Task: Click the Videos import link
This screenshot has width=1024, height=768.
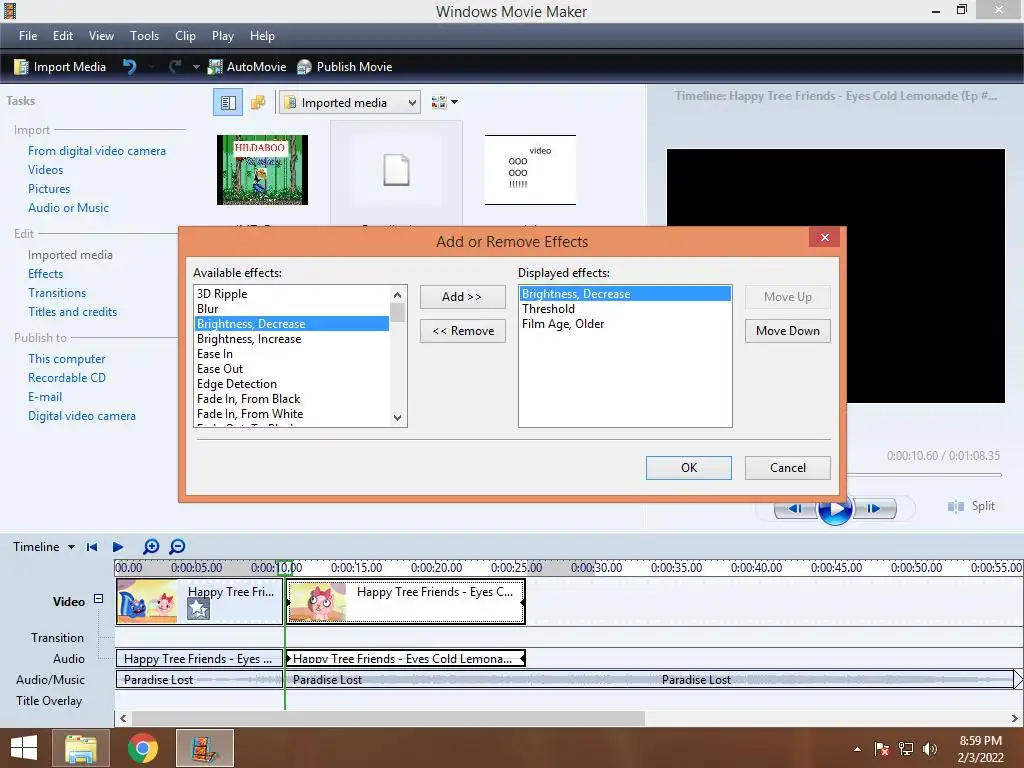Action: (x=46, y=170)
